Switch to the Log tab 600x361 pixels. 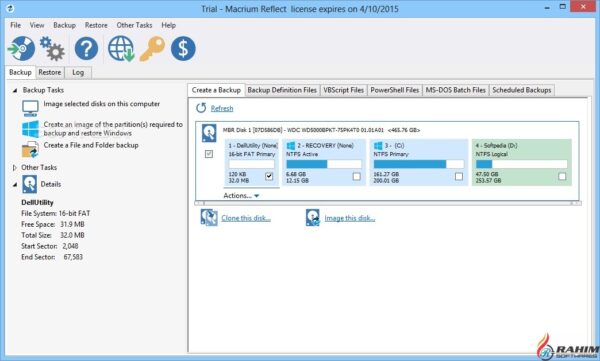(x=78, y=72)
